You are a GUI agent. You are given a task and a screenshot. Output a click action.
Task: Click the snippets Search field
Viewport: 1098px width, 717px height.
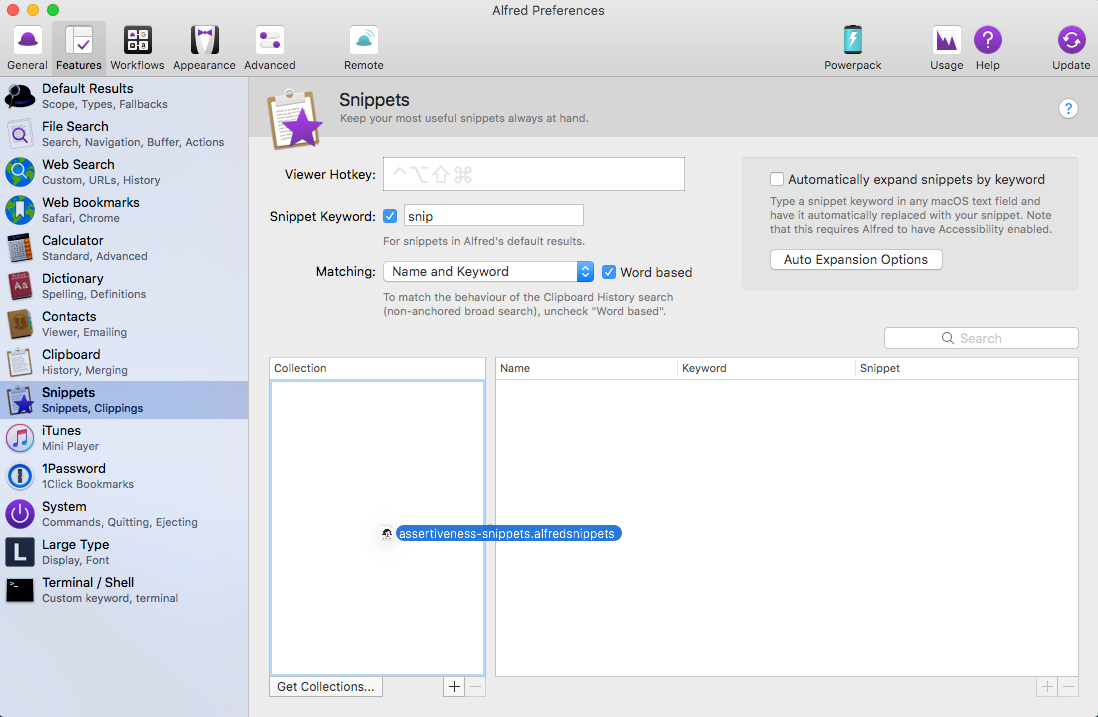[x=980, y=338]
